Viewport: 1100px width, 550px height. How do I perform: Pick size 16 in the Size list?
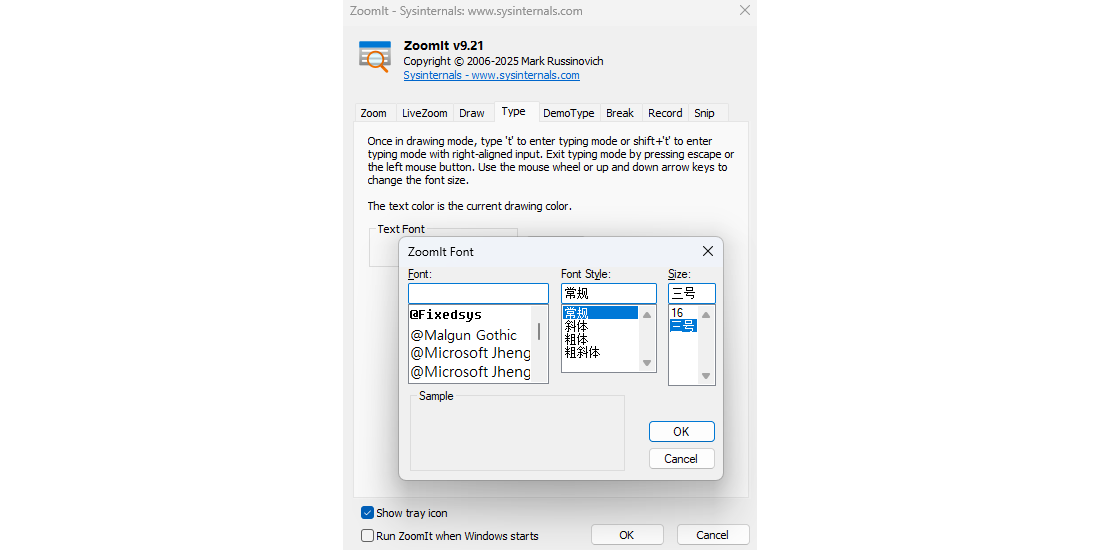click(678, 313)
